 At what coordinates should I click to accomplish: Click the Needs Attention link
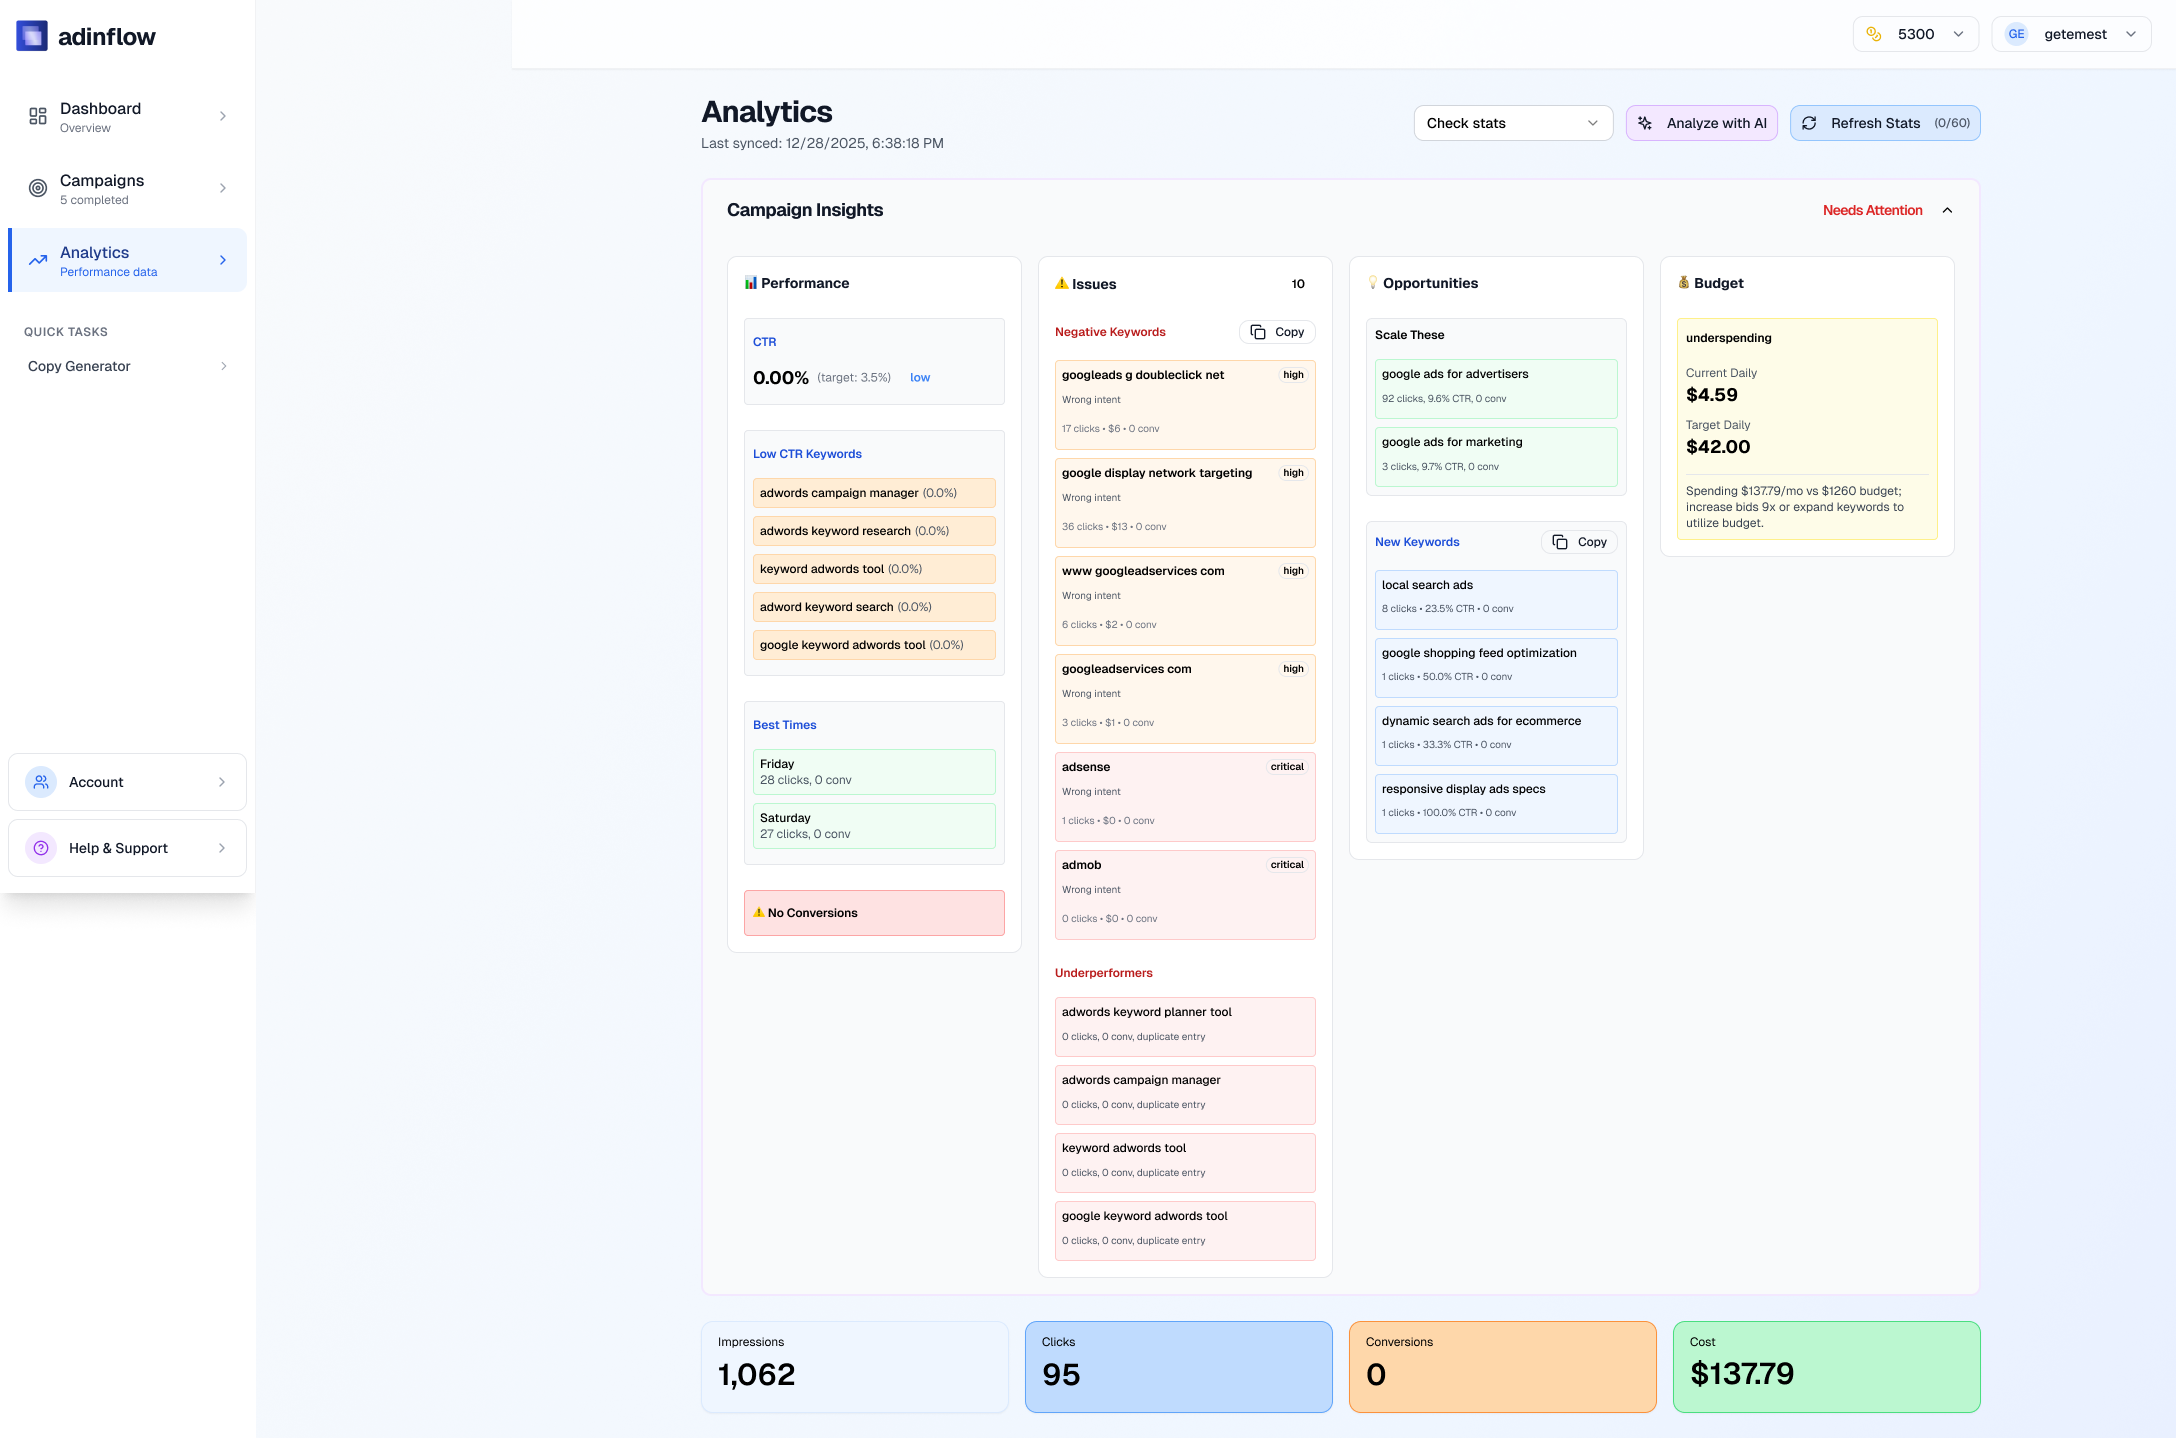tap(1872, 210)
